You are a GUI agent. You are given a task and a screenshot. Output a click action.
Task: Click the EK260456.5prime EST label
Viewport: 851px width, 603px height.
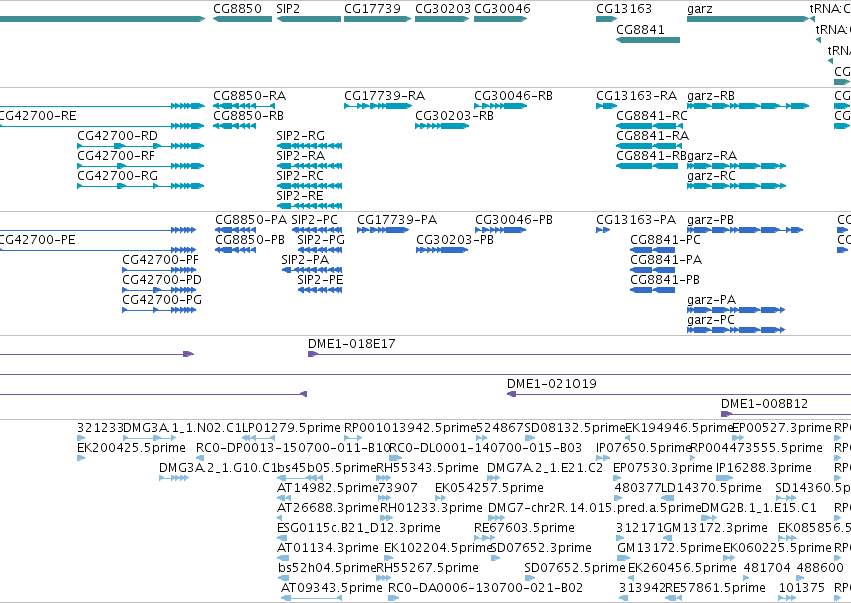[682, 568]
